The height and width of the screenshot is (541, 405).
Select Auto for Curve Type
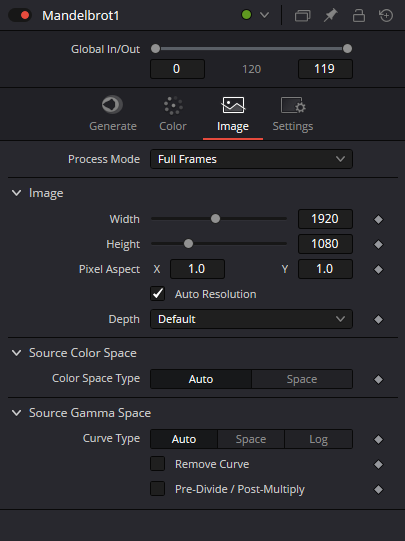click(184, 439)
